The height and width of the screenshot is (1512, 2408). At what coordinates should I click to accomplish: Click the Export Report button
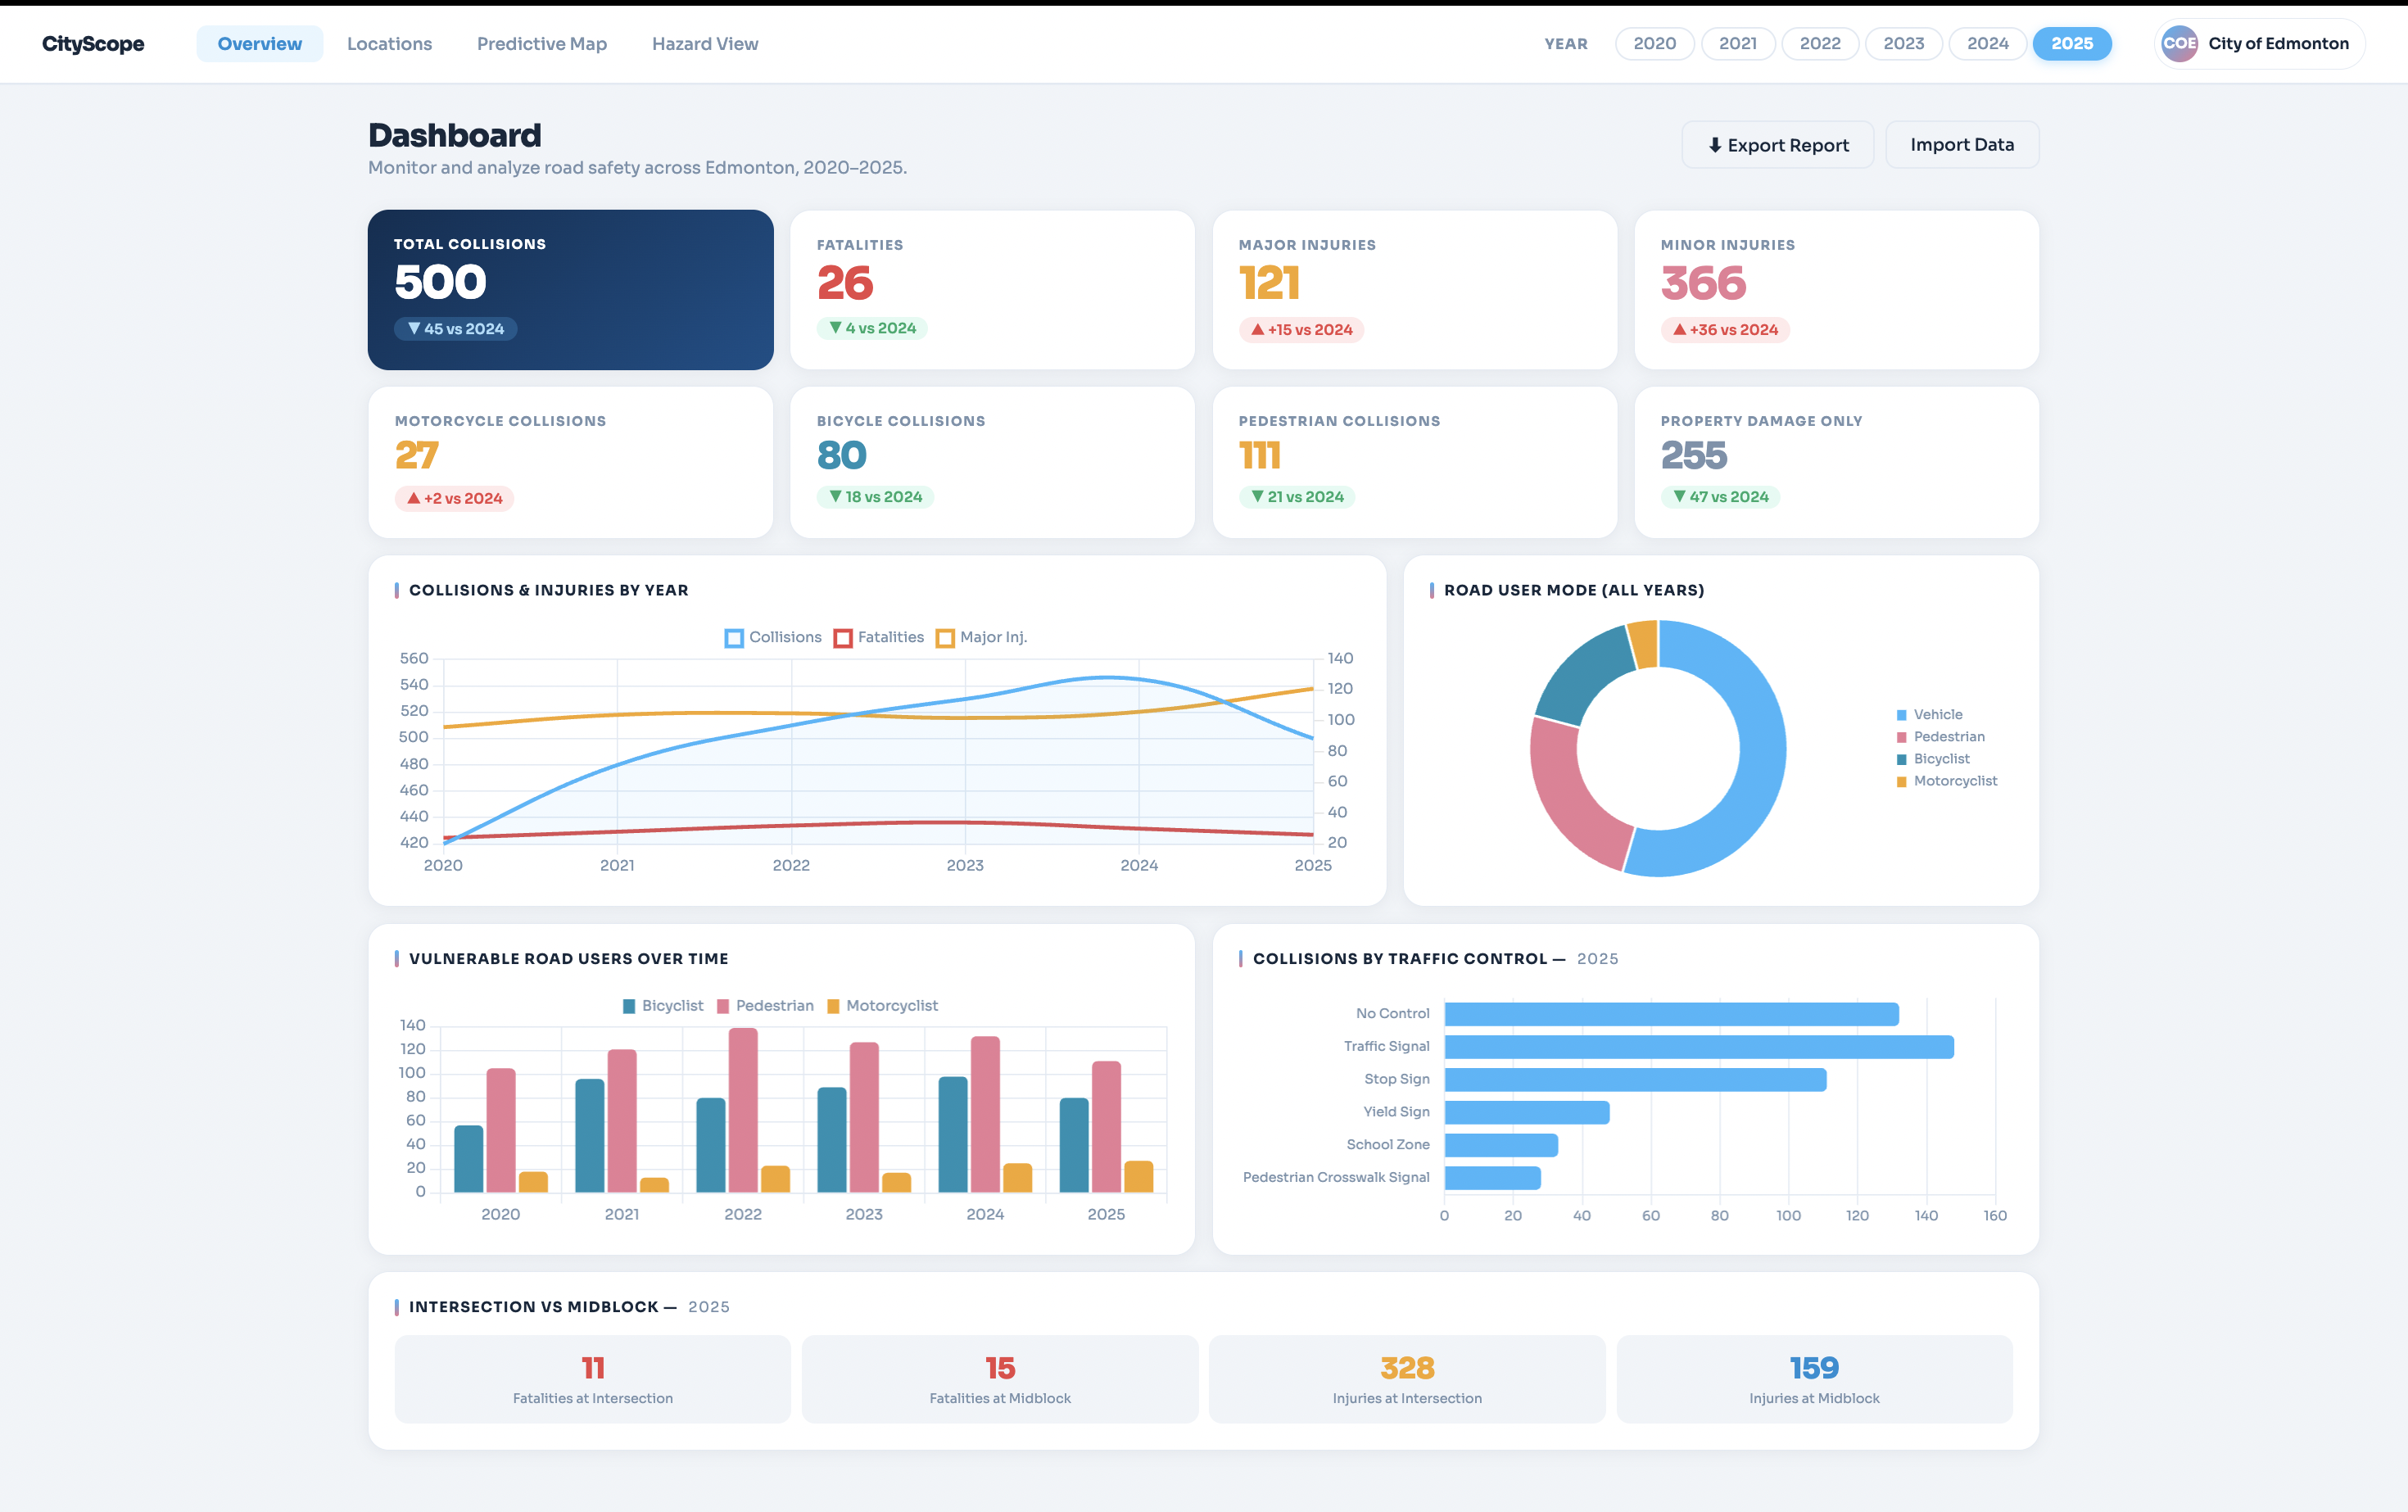[x=1777, y=145]
